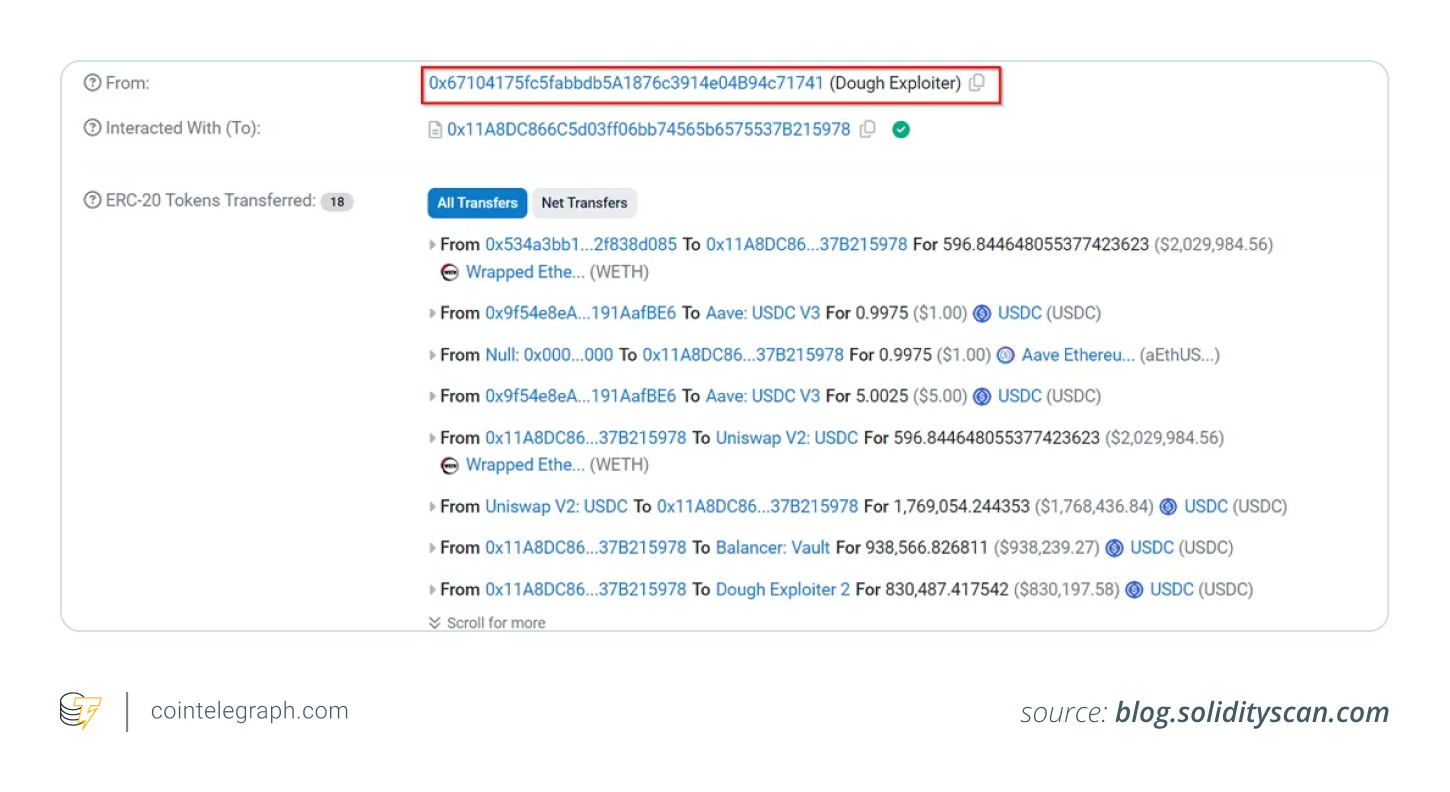Image resolution: width=1450 pixels, height=792 pixels.
Task: Open the Balancer: Vault address link
Action: point(773,548)
